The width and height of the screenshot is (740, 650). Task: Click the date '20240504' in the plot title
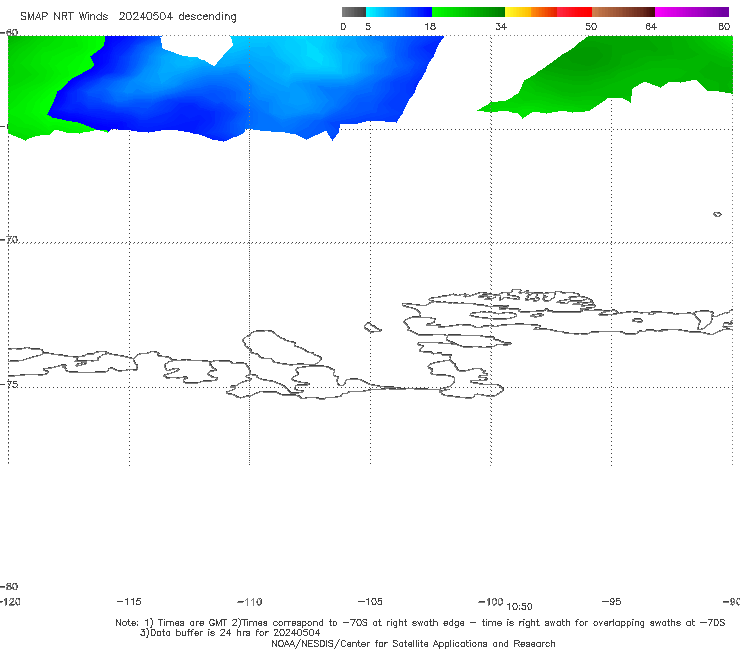pyautogui.click(x=145, y=17)
